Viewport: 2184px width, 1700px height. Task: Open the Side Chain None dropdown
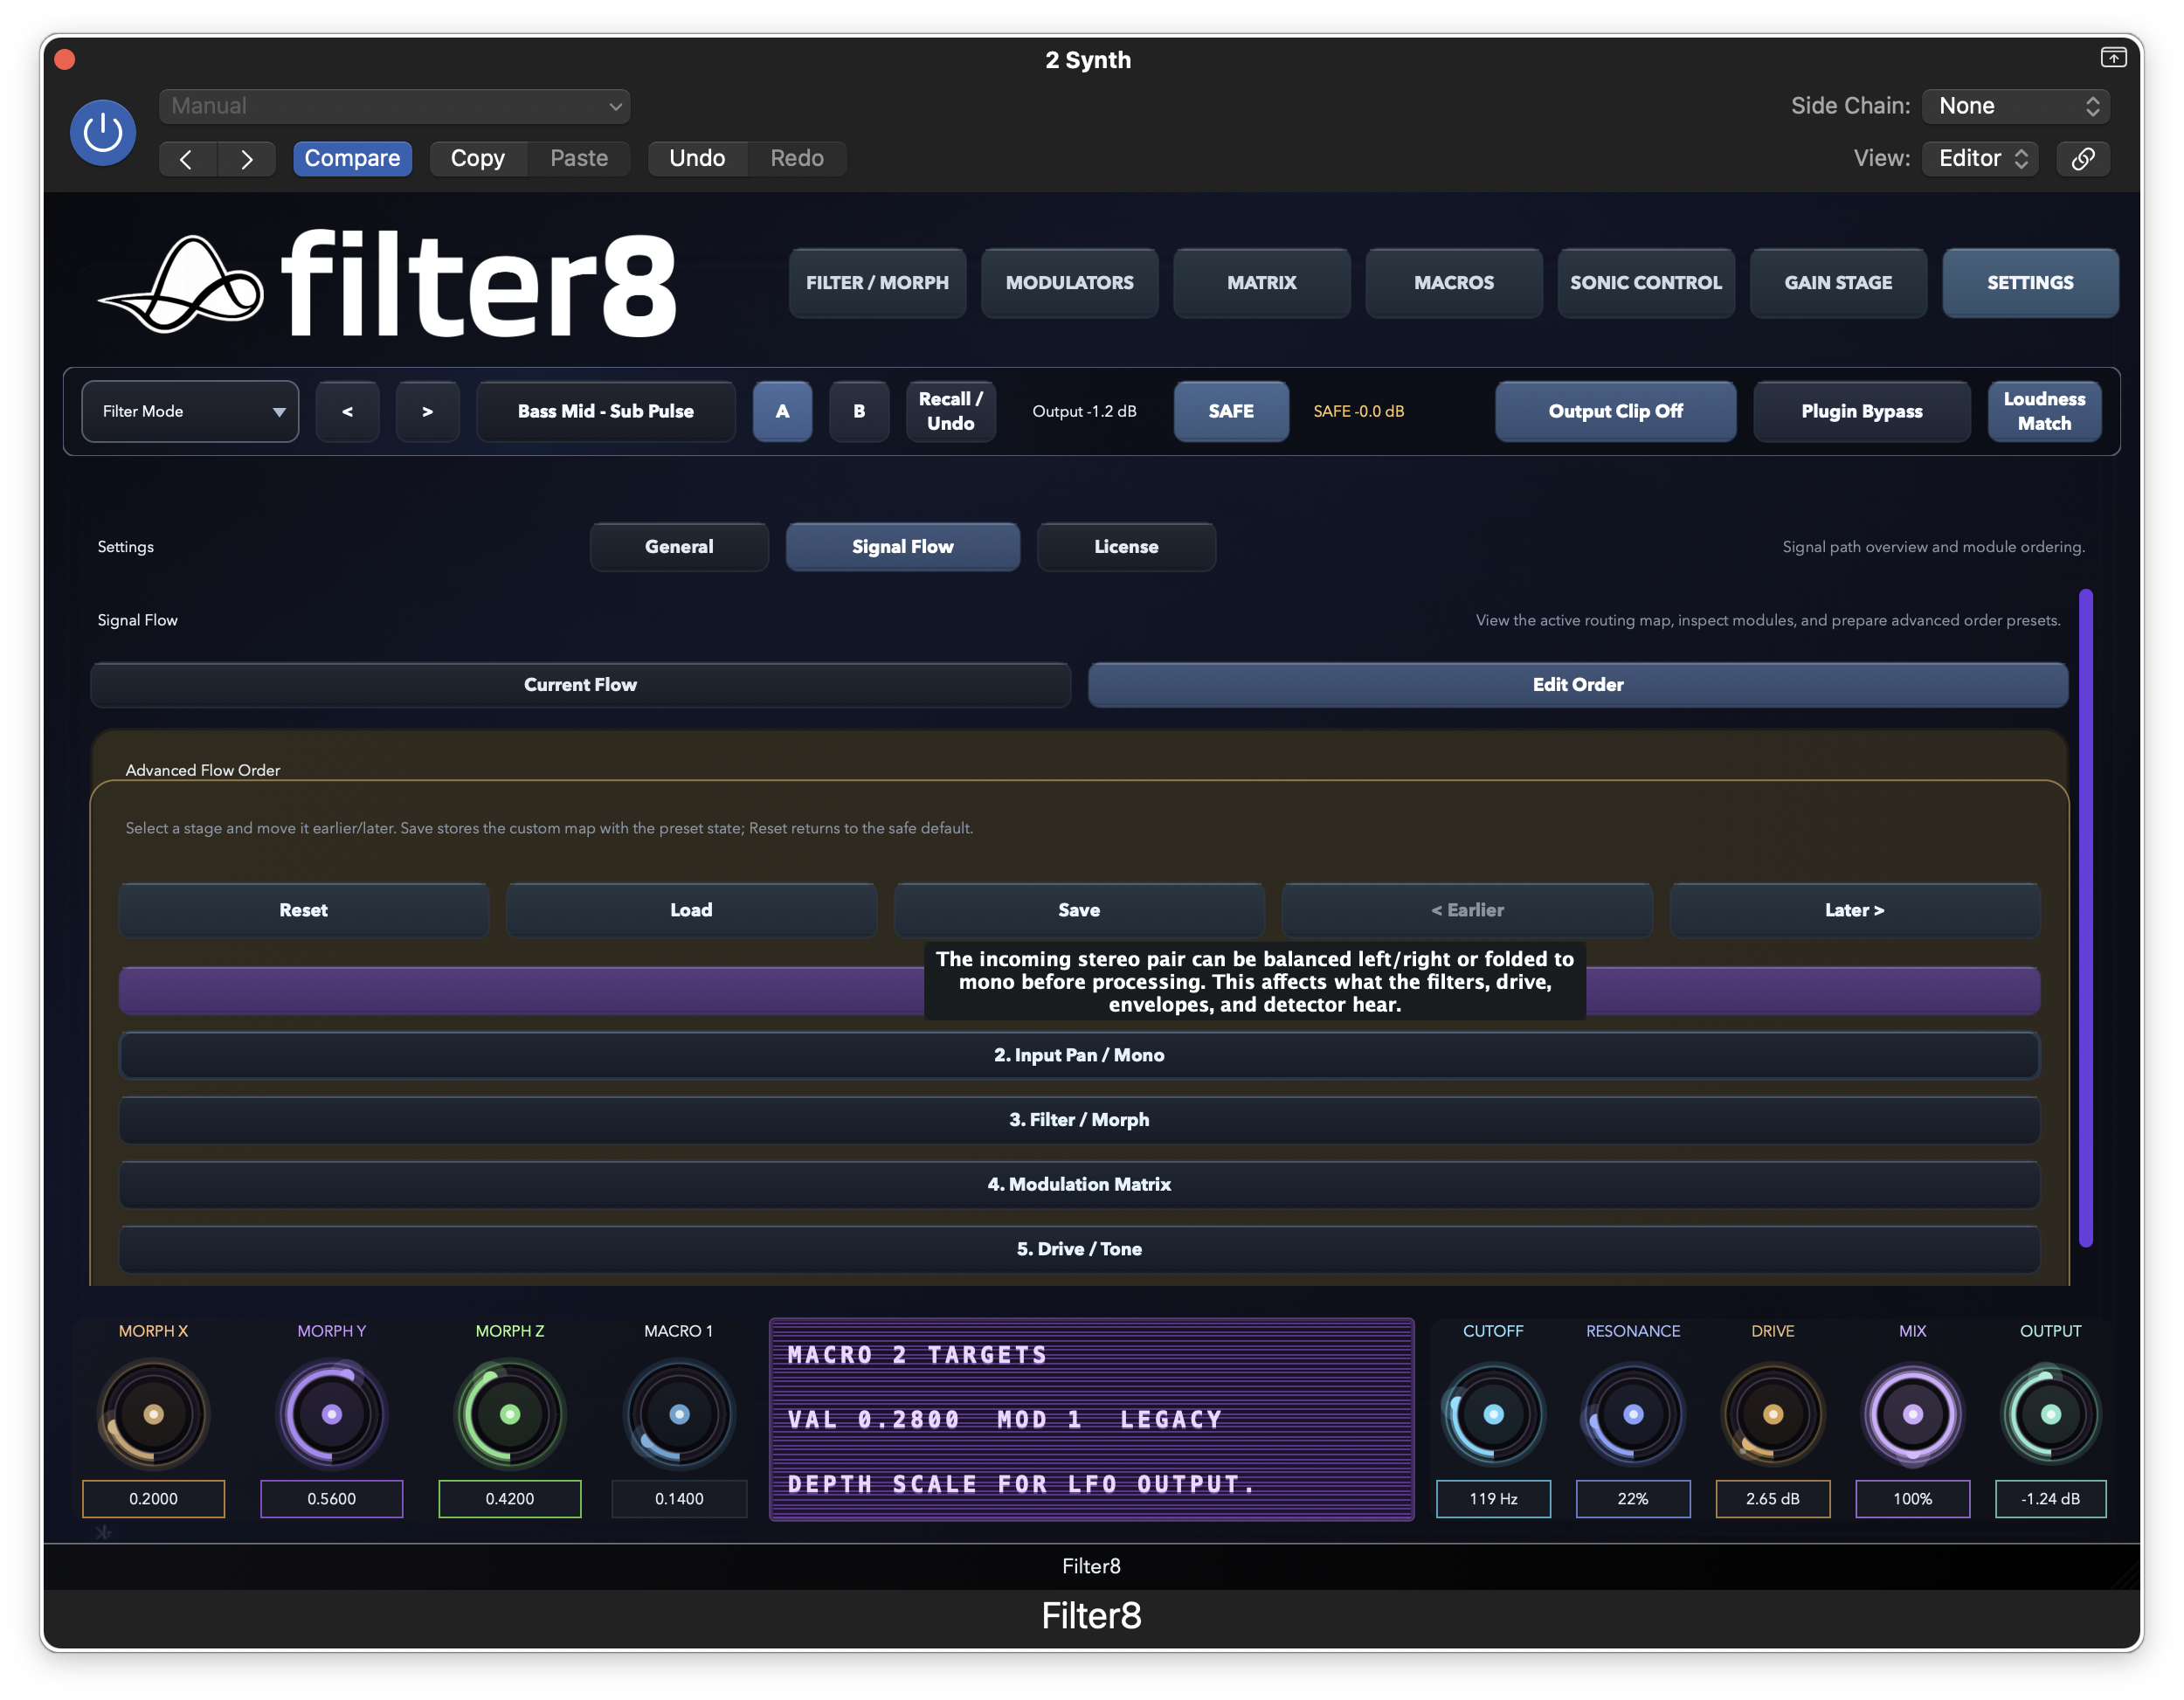[x=2015, y=106]
